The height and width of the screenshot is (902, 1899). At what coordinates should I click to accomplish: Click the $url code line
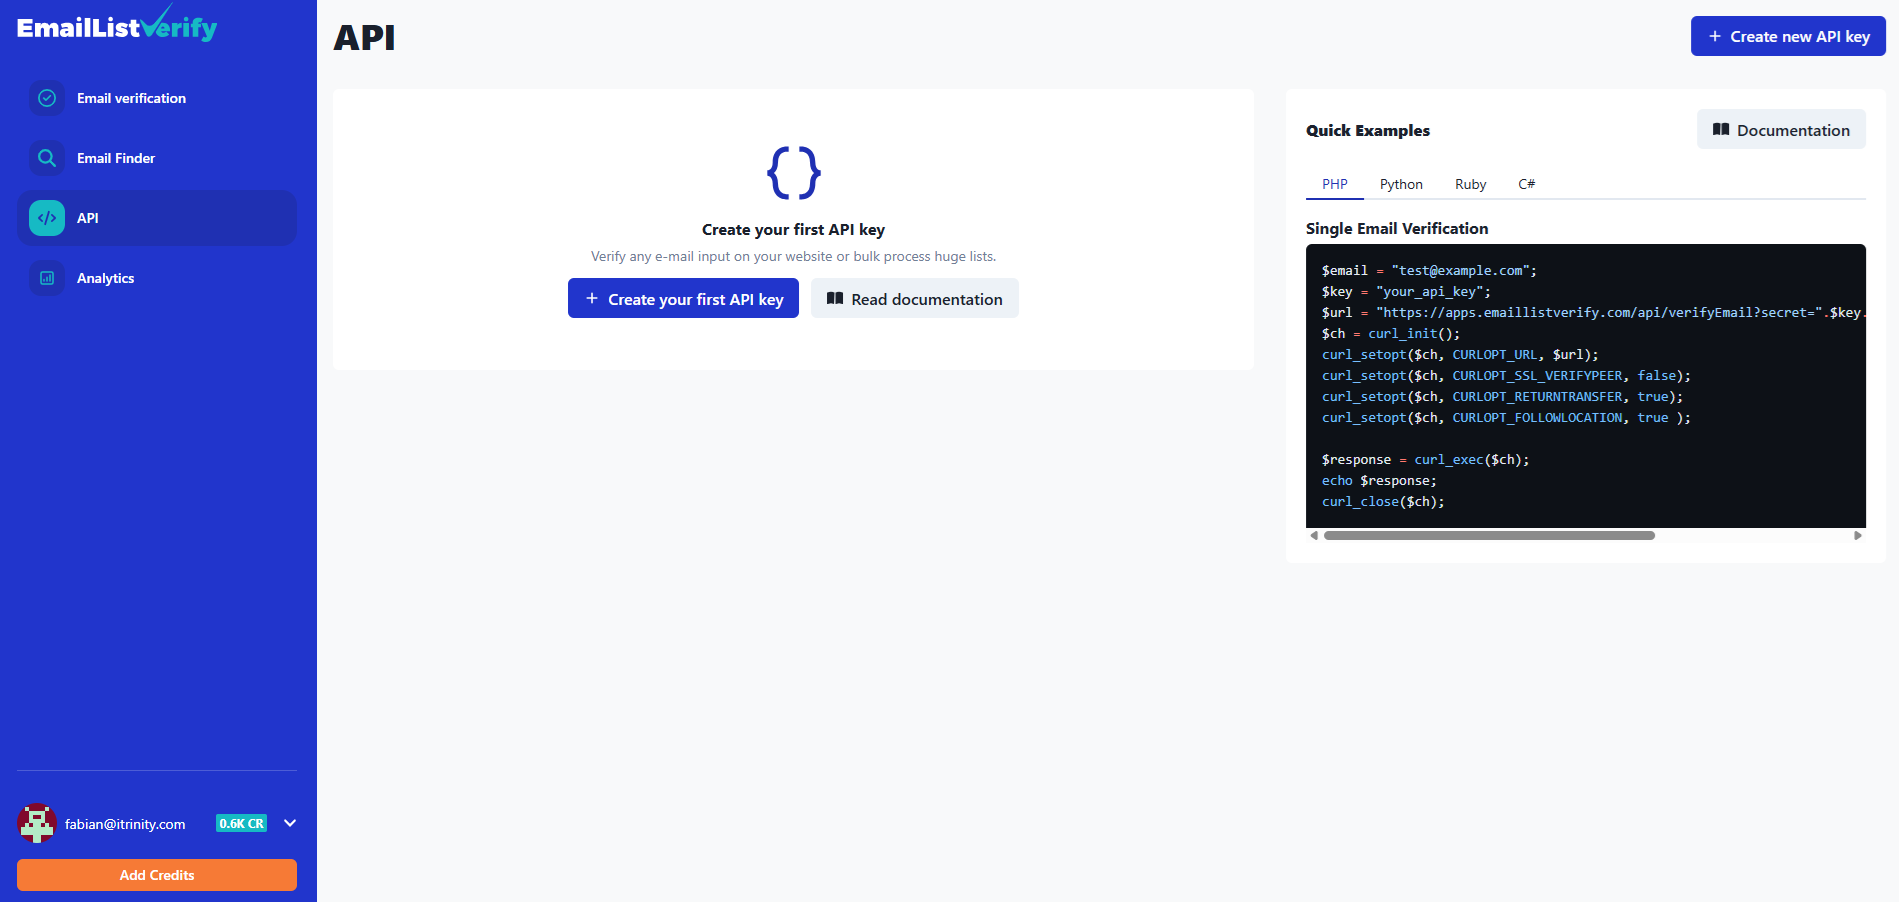pyautogui.click(x=1594, y=312)
